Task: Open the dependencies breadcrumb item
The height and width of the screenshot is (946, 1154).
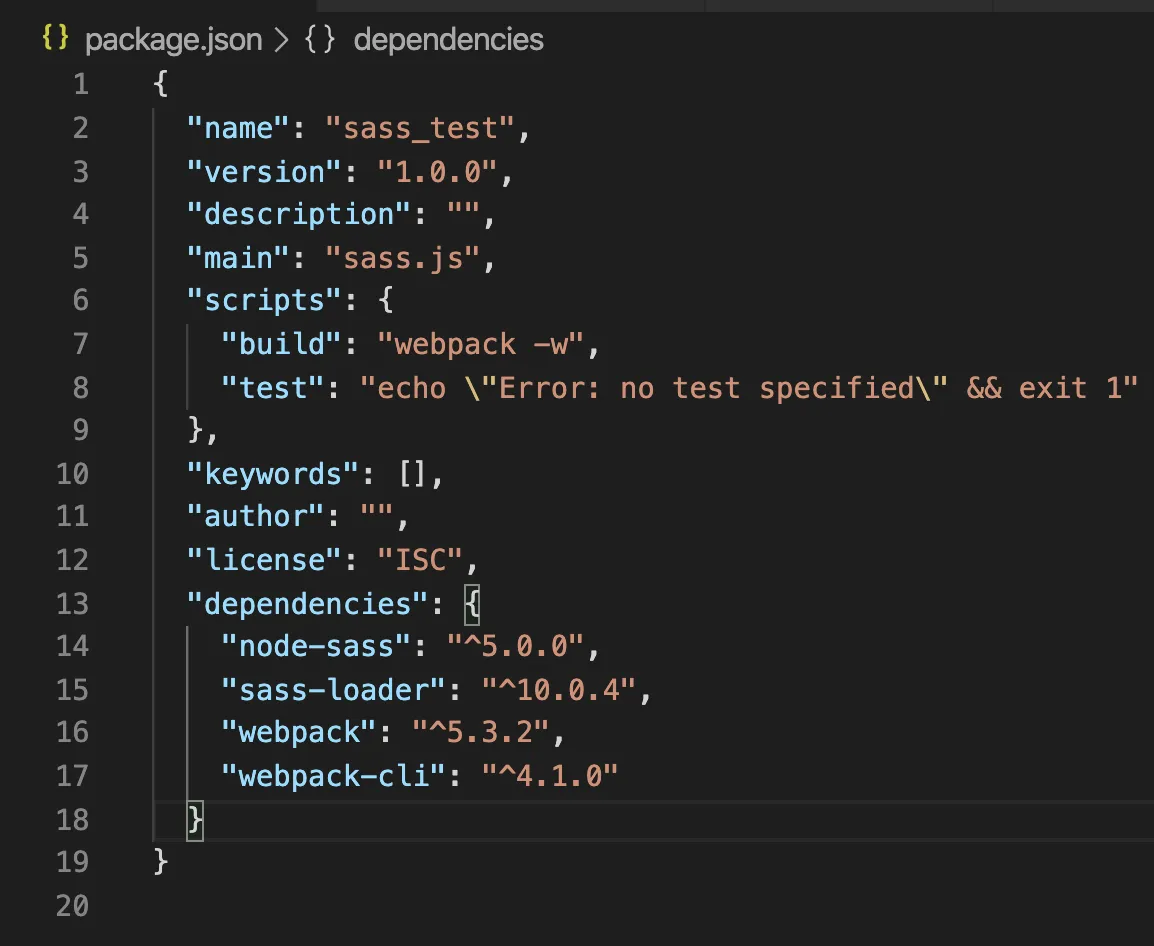Action: pyautogui.click(x=449, y=40)
